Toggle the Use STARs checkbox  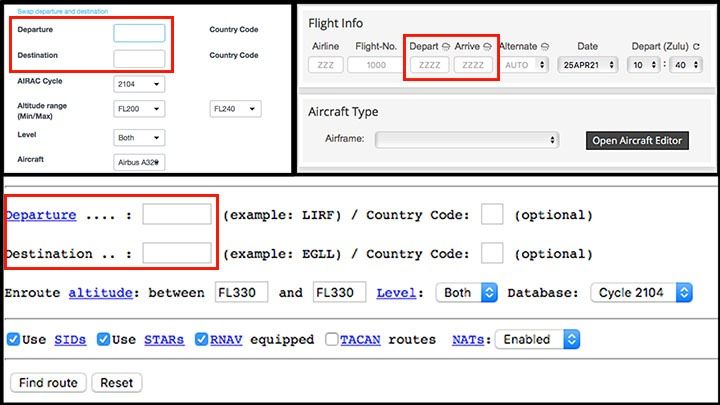[104, 339]
